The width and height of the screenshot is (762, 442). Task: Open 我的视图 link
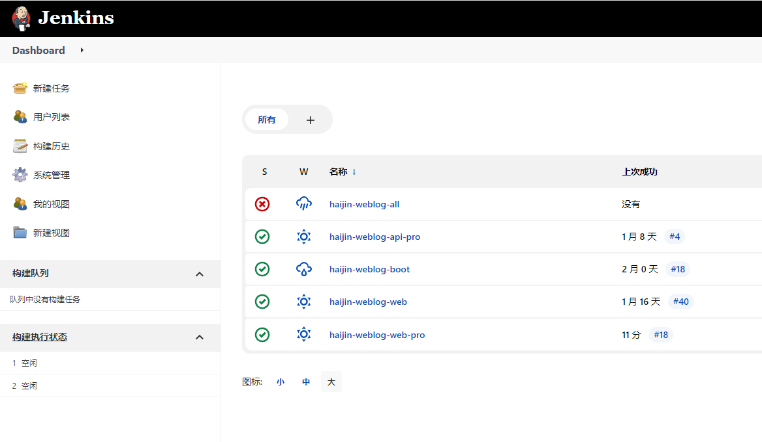click(x=51, y=204)
